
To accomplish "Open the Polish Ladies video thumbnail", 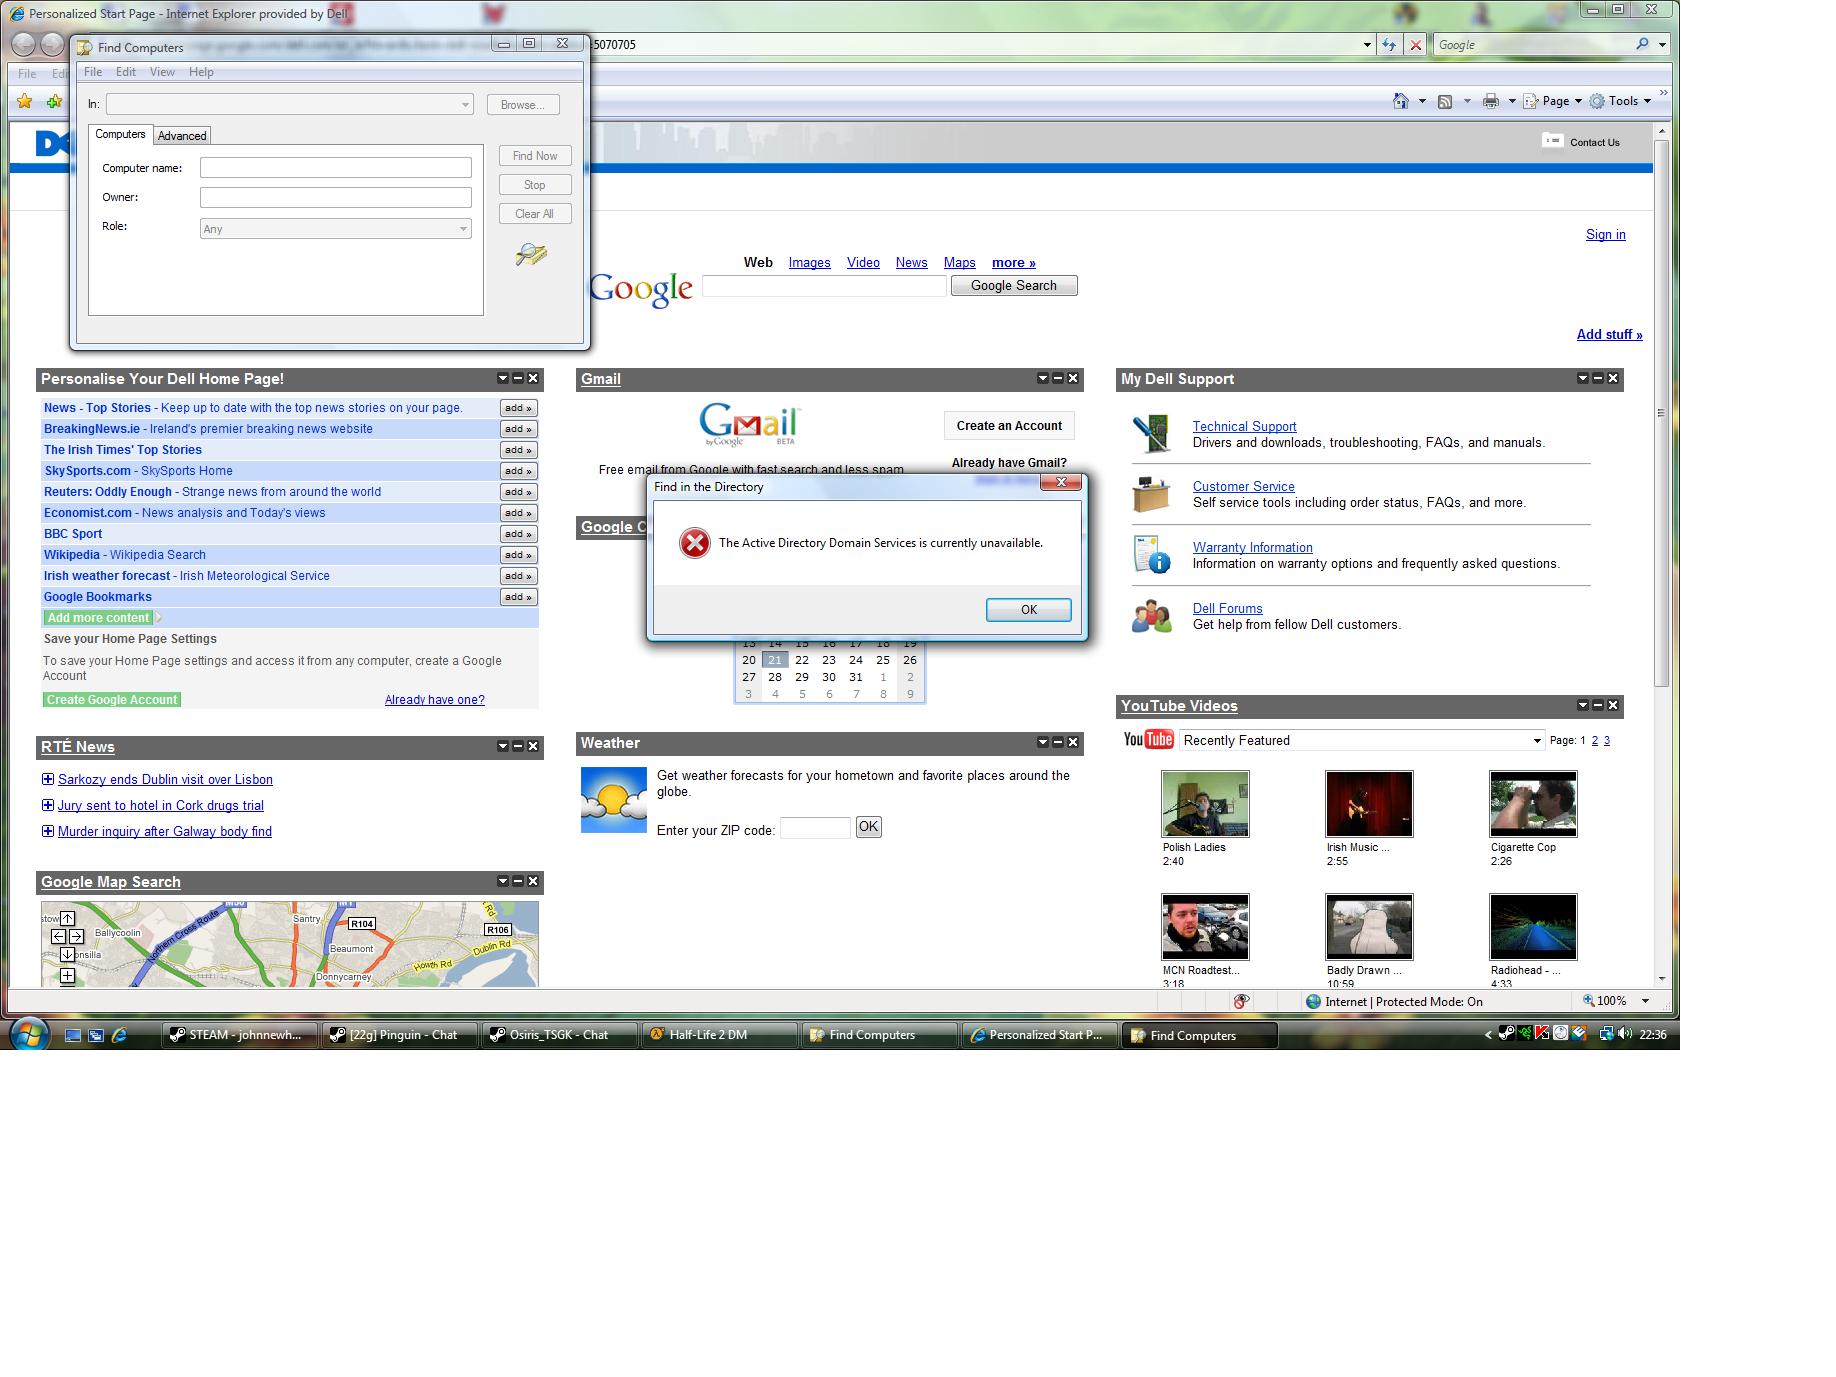I will click(x=1205, y=803).
